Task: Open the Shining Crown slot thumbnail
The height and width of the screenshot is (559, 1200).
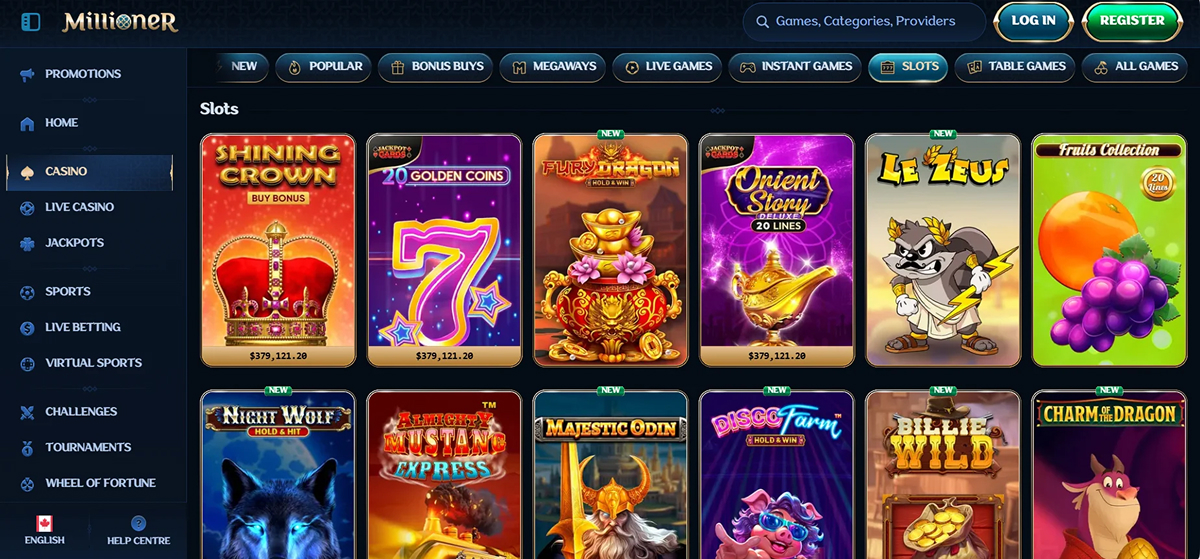Action: [x=278, y=250]
